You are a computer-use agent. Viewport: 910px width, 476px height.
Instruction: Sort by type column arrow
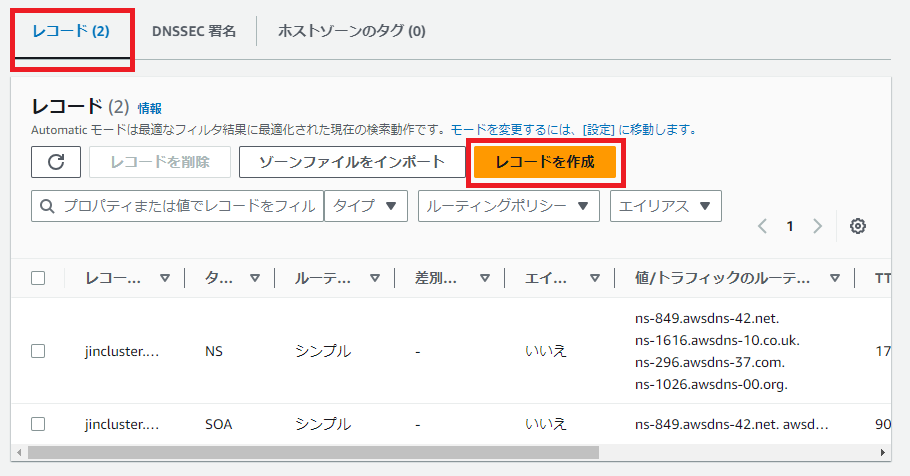(x=255, y=279)
